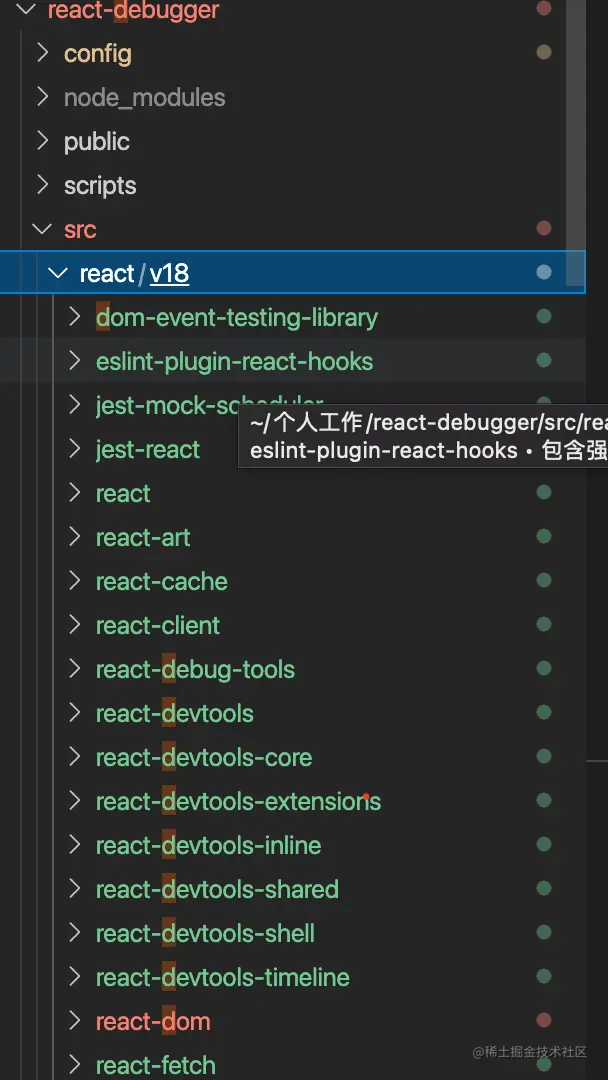
Task: Select the react-devtools folder name
Action: (x=174, y=714)
